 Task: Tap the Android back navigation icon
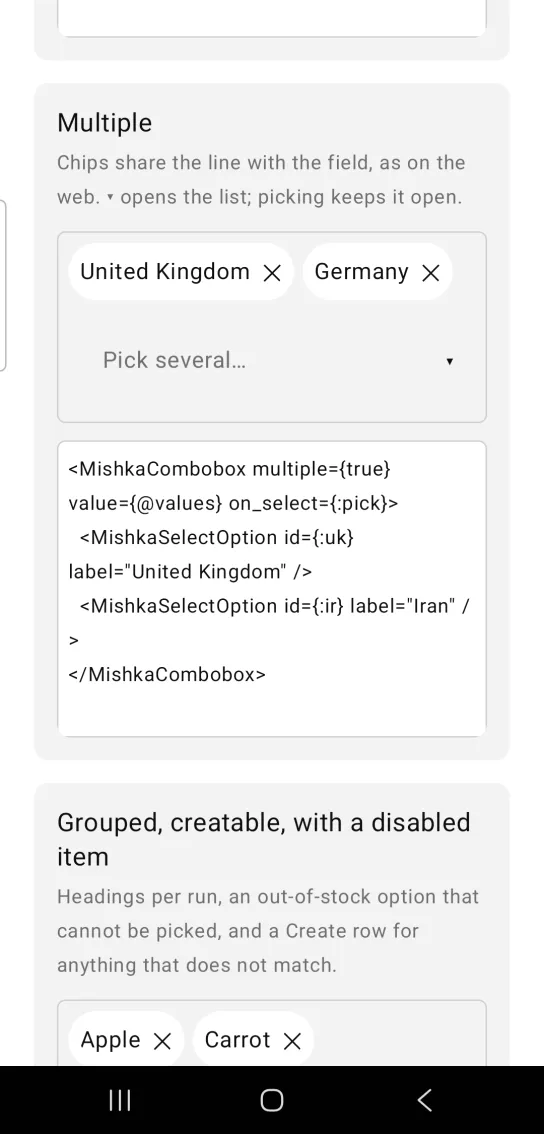(425, 1100)
